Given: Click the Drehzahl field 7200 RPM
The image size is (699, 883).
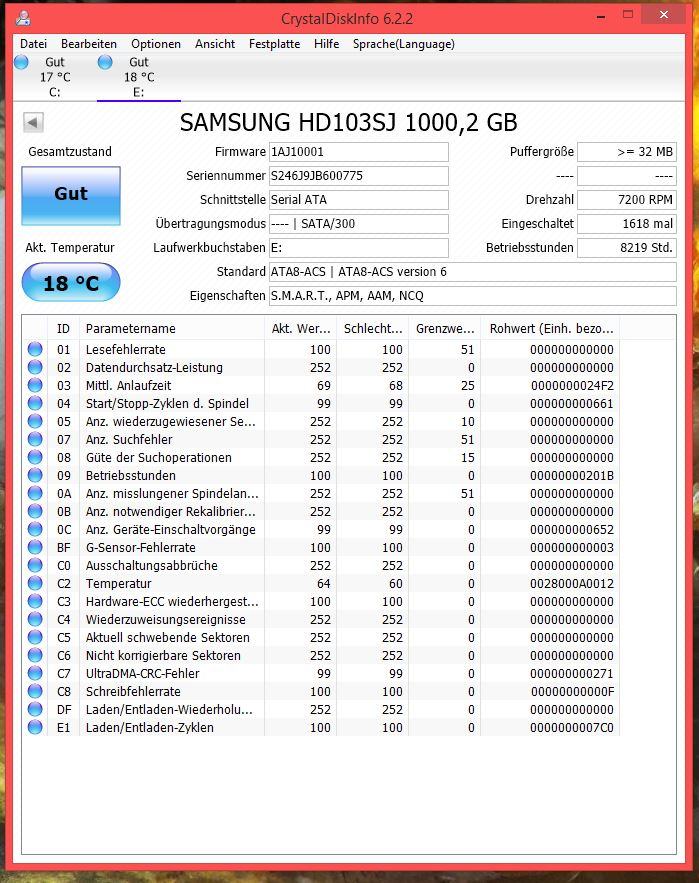Looking at the screenshot, I should (627, 200).
